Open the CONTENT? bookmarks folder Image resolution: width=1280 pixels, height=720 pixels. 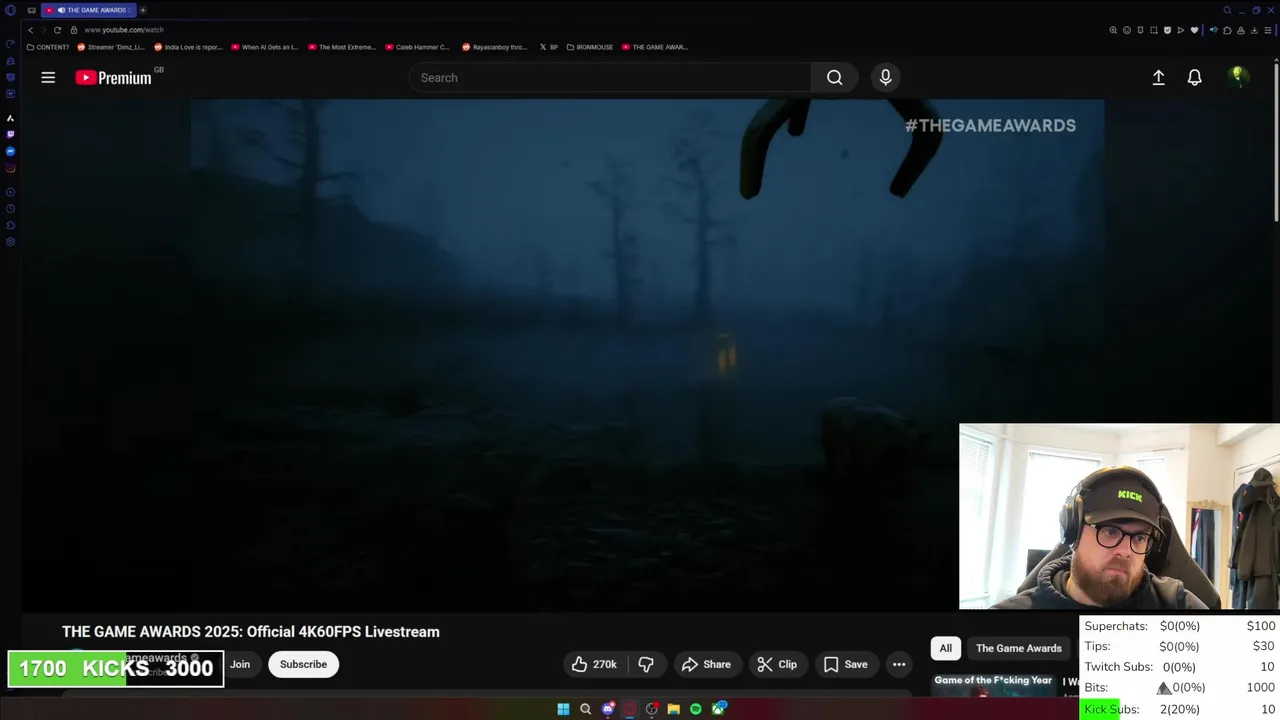[x=48, y=47]
